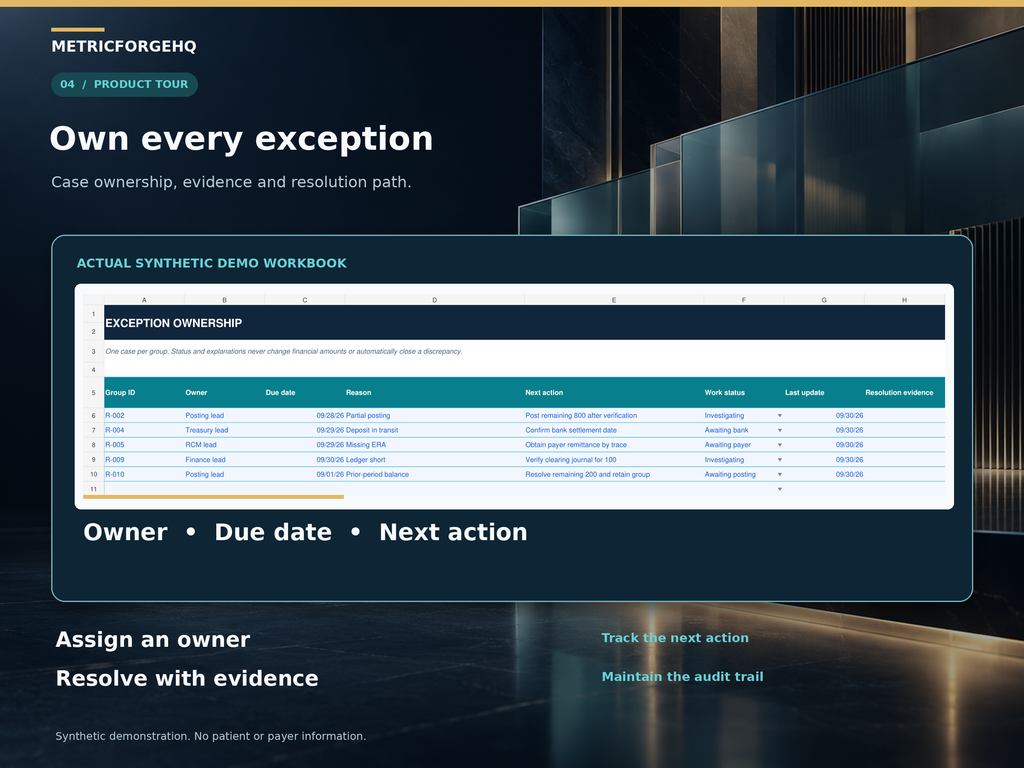The height and width of the screenshot is (768, 1024).
Task: Click Post remaining 800 after verification cell
Action: pyautogui.click(x=614, y=415)
